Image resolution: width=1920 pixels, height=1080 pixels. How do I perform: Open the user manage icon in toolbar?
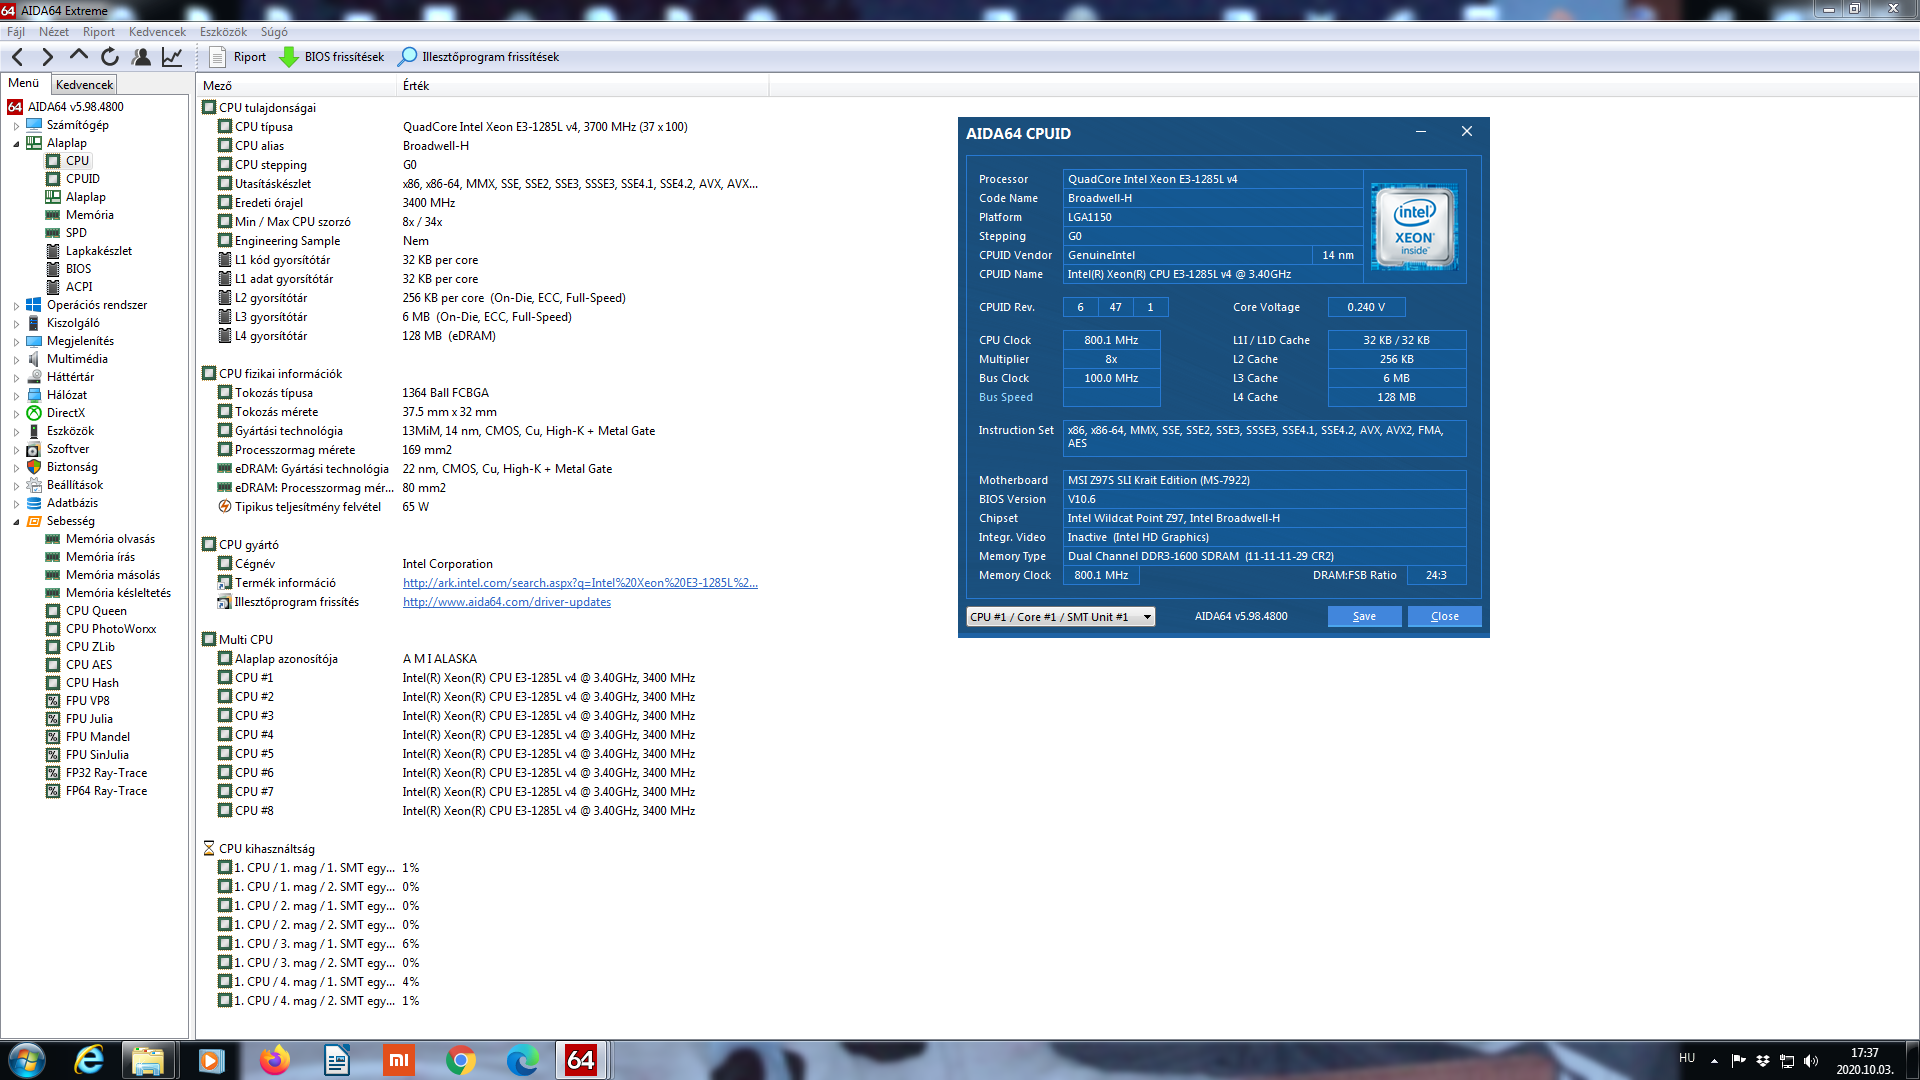[141, 57]
